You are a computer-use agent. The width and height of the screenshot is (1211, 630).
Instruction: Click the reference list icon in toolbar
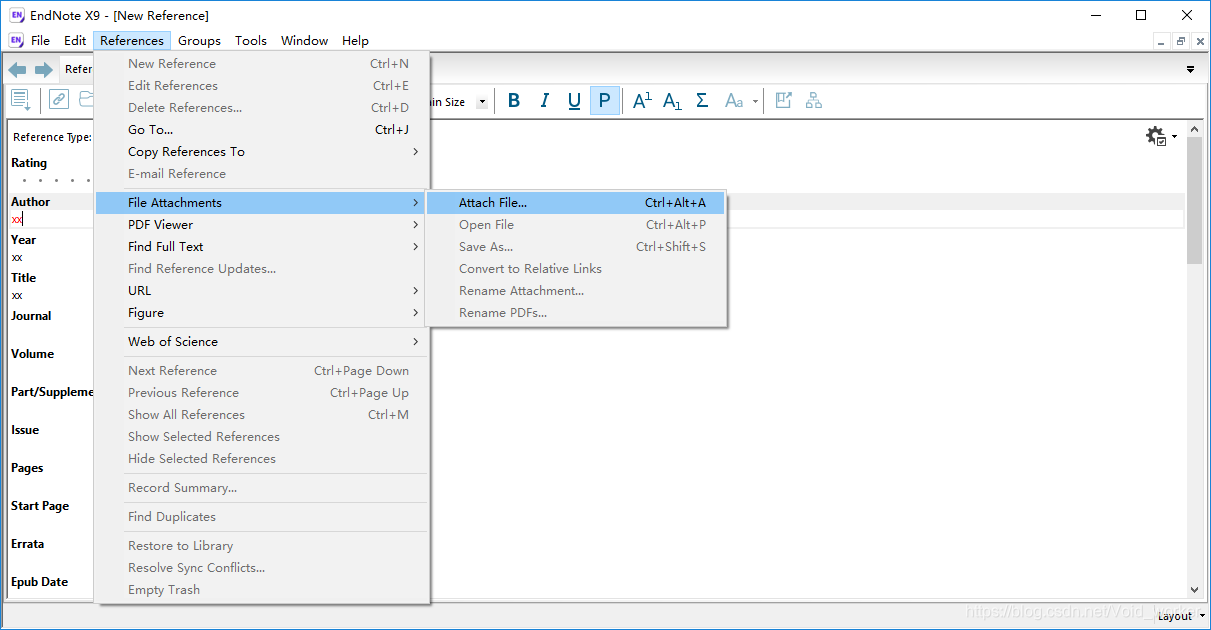(x=21, y=100)
